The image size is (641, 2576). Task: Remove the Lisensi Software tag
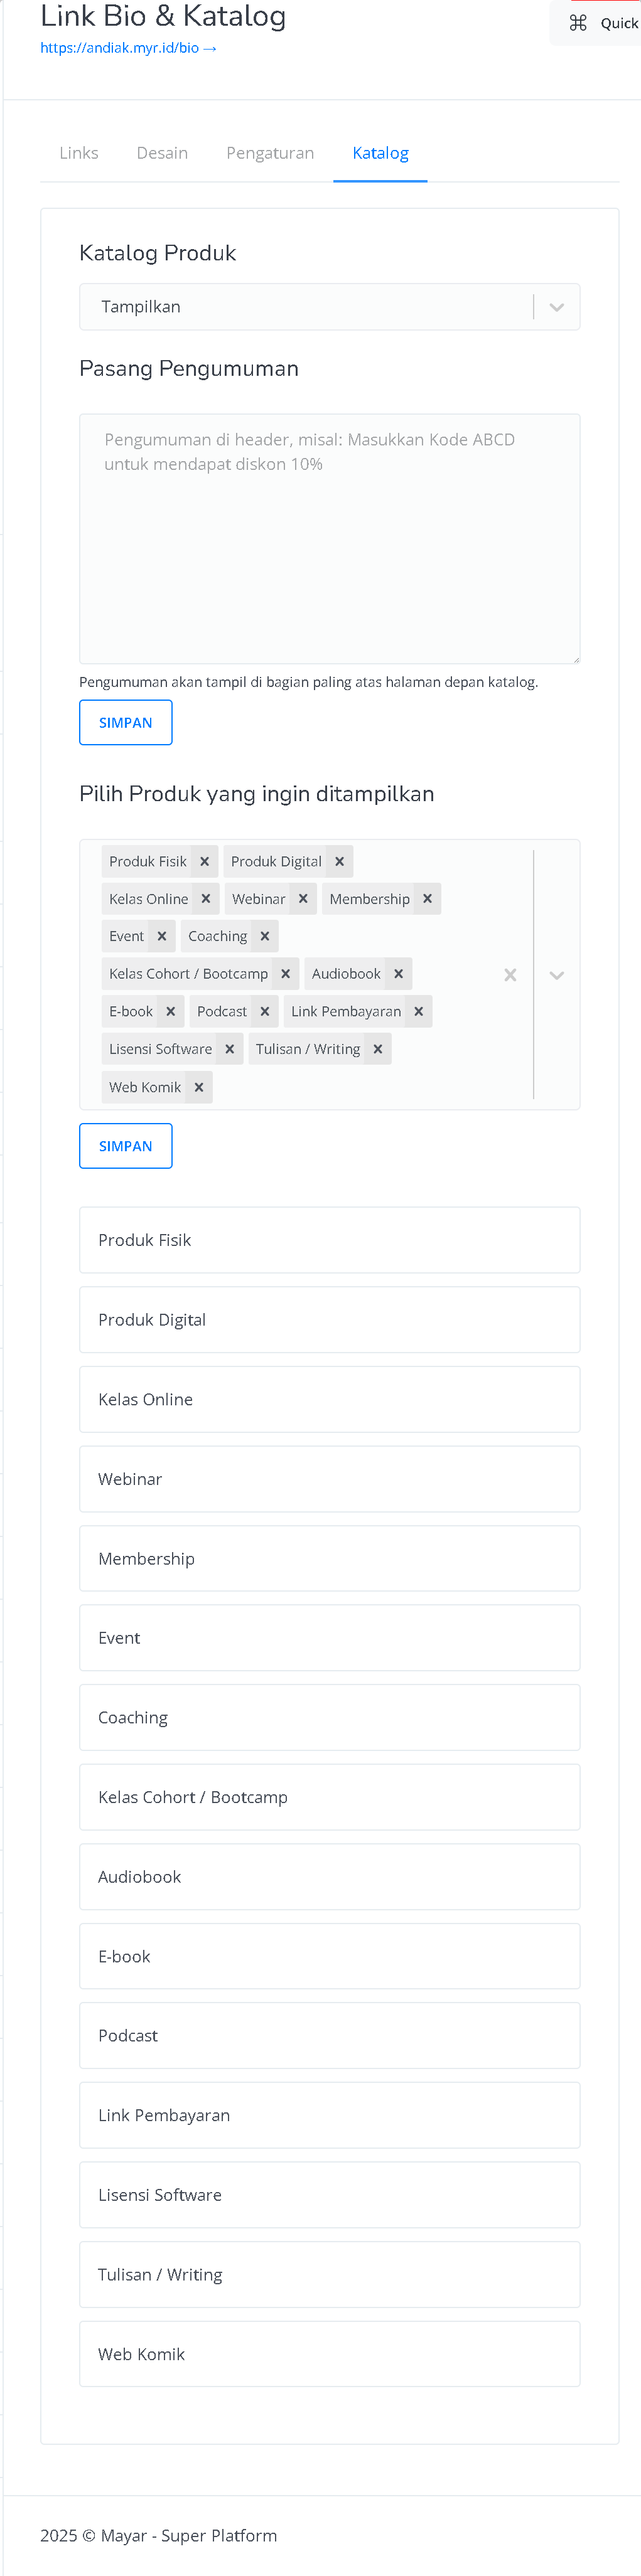click(x=230, y=1049)
